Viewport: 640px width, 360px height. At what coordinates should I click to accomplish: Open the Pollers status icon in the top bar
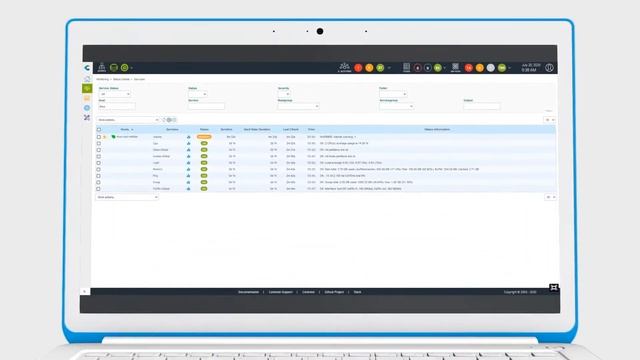point(102,67)
